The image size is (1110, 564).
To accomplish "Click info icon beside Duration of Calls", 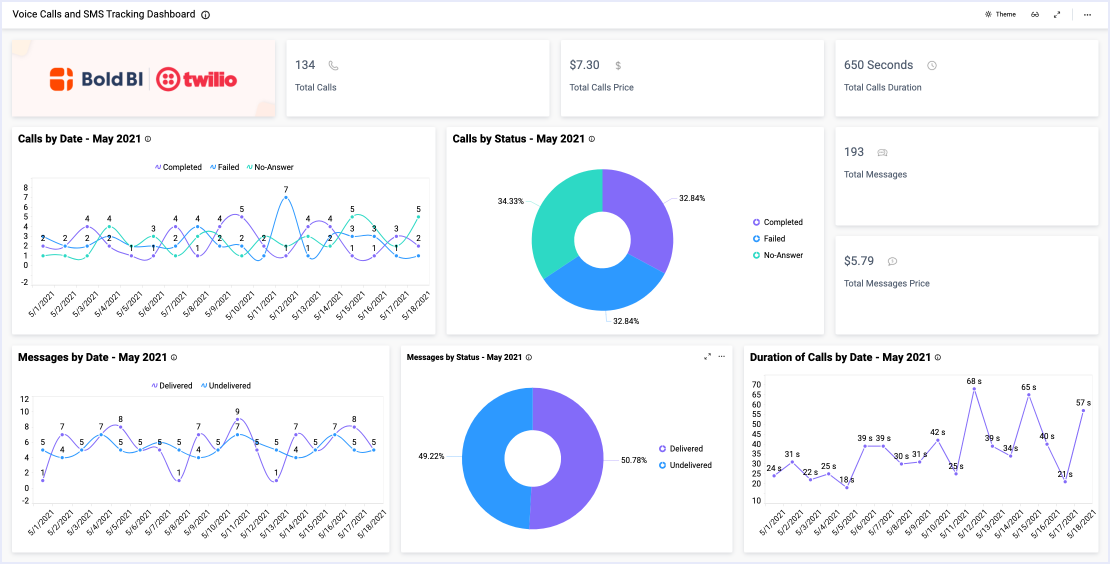I will 938,357.
